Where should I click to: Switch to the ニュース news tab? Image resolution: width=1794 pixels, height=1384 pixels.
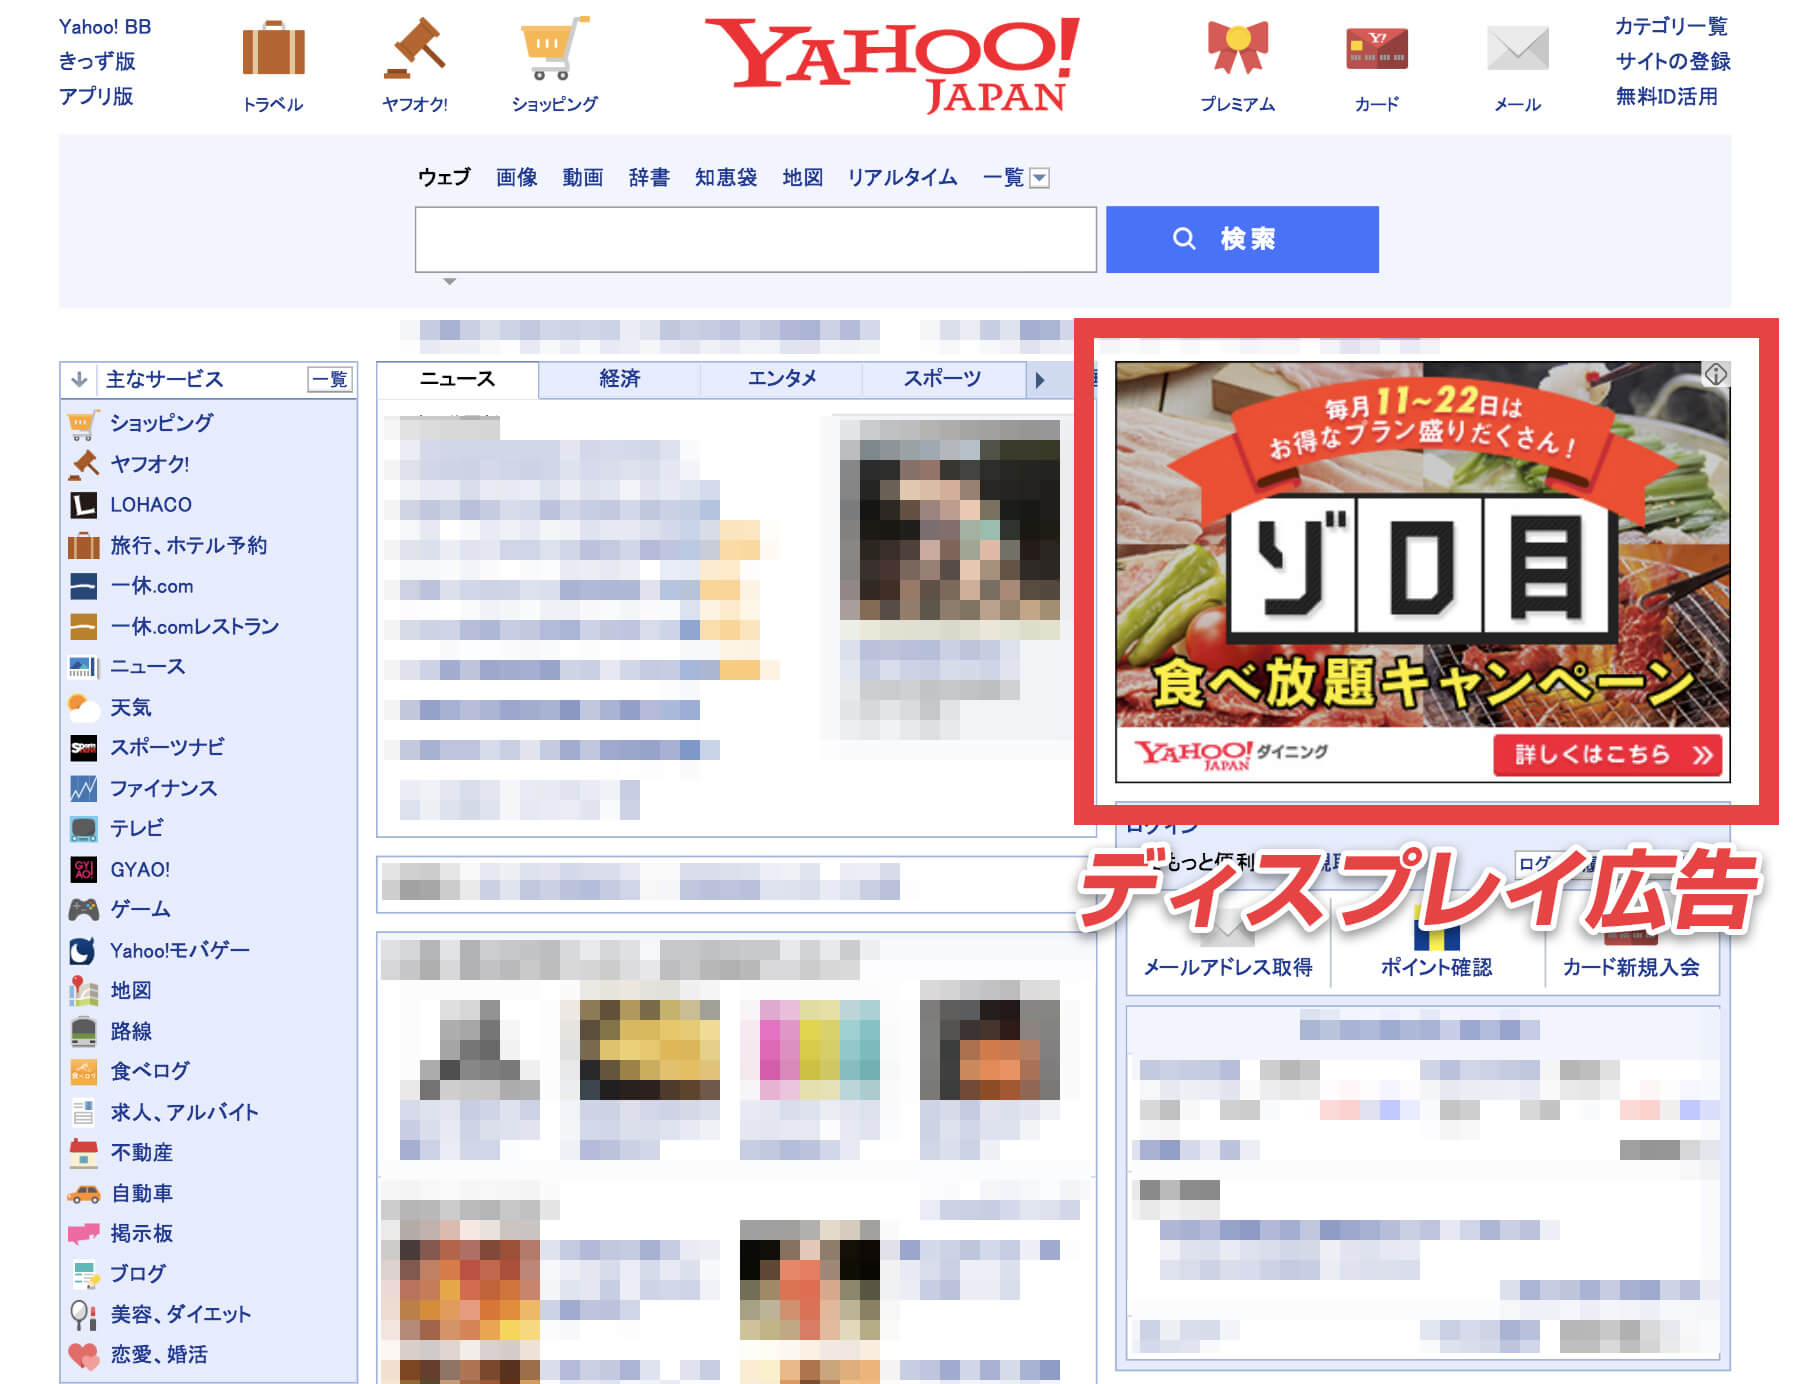pyautogui.click(x=458, y=379)
